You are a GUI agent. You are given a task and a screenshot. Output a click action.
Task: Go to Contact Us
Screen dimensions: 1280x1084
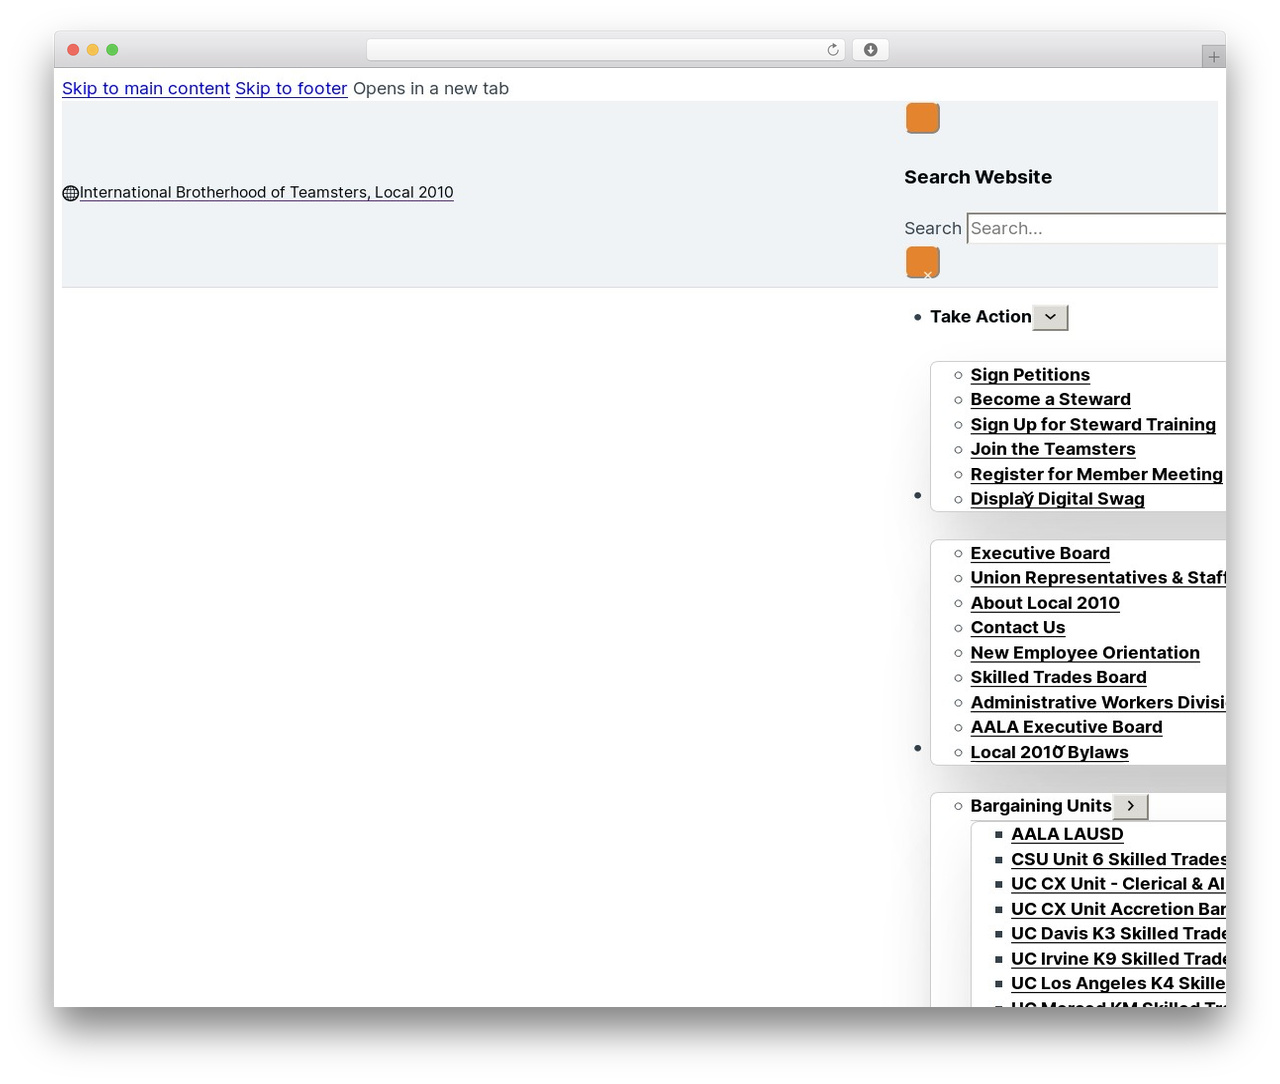[1017, 627]
